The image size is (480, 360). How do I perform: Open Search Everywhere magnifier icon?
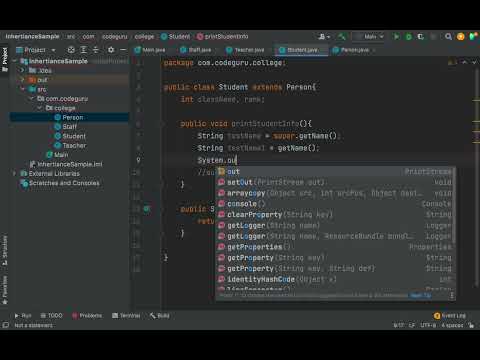click(448, 36)
